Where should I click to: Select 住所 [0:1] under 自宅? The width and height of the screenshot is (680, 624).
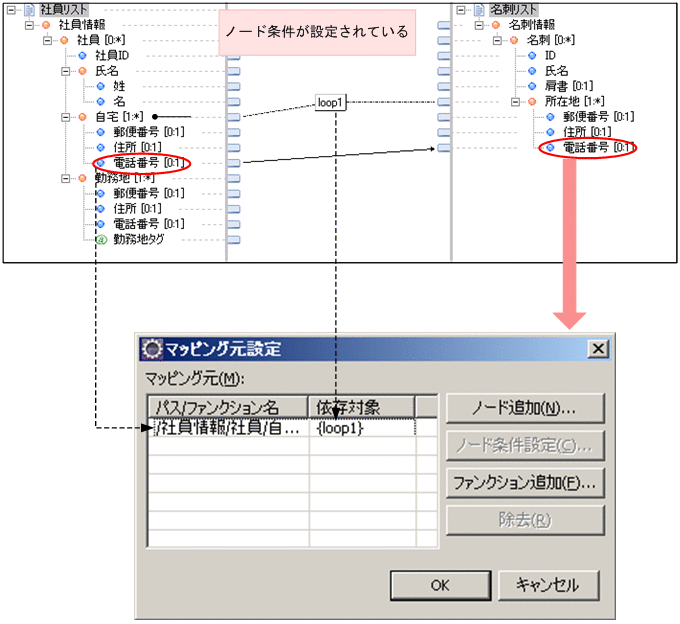pos(137,147)
